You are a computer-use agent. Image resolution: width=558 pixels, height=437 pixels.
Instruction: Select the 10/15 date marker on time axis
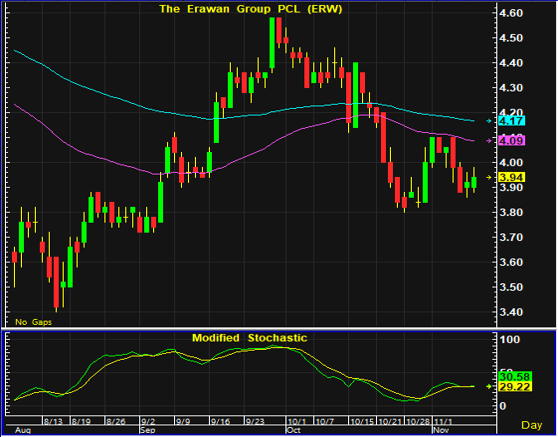(x=362, y=422)
